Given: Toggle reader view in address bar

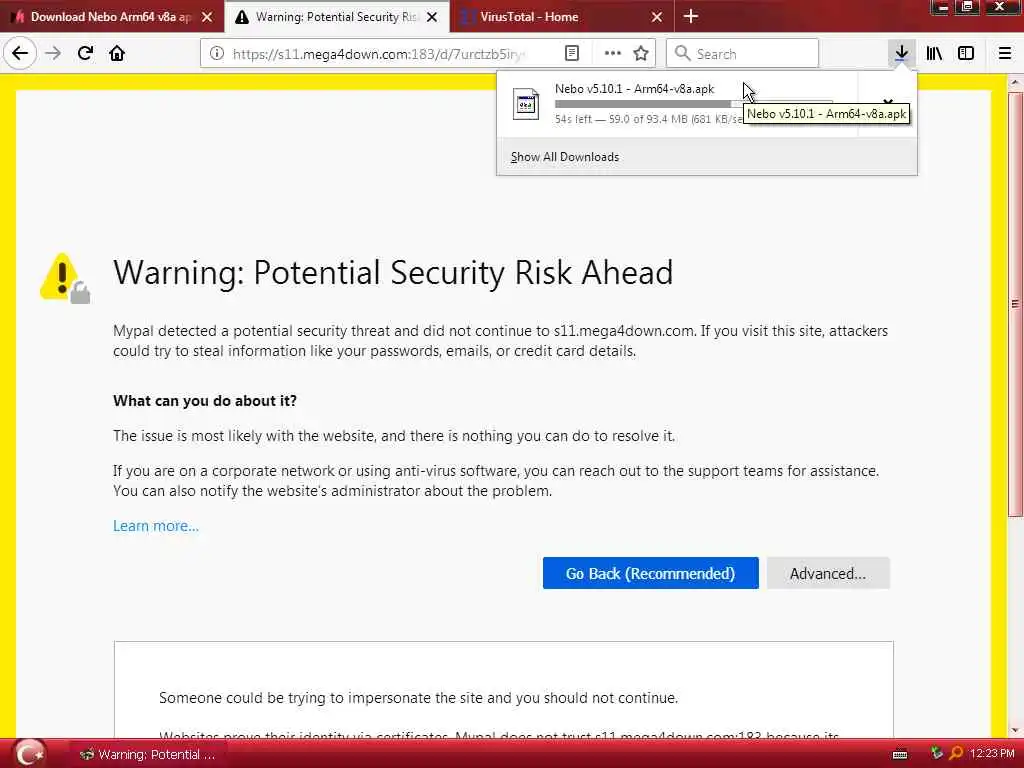Looking at the screenshot, I should click(571, 54).
